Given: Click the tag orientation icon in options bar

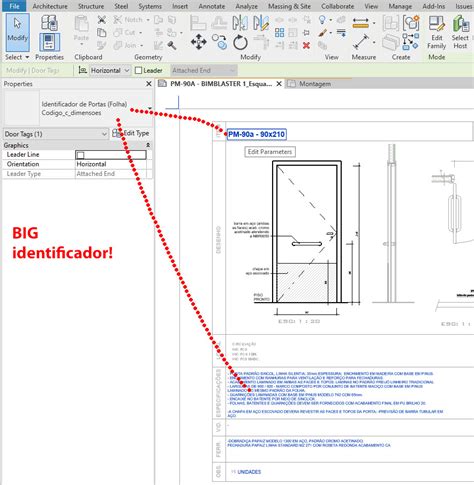Looking at the screenshot, I should coord(82,70).
